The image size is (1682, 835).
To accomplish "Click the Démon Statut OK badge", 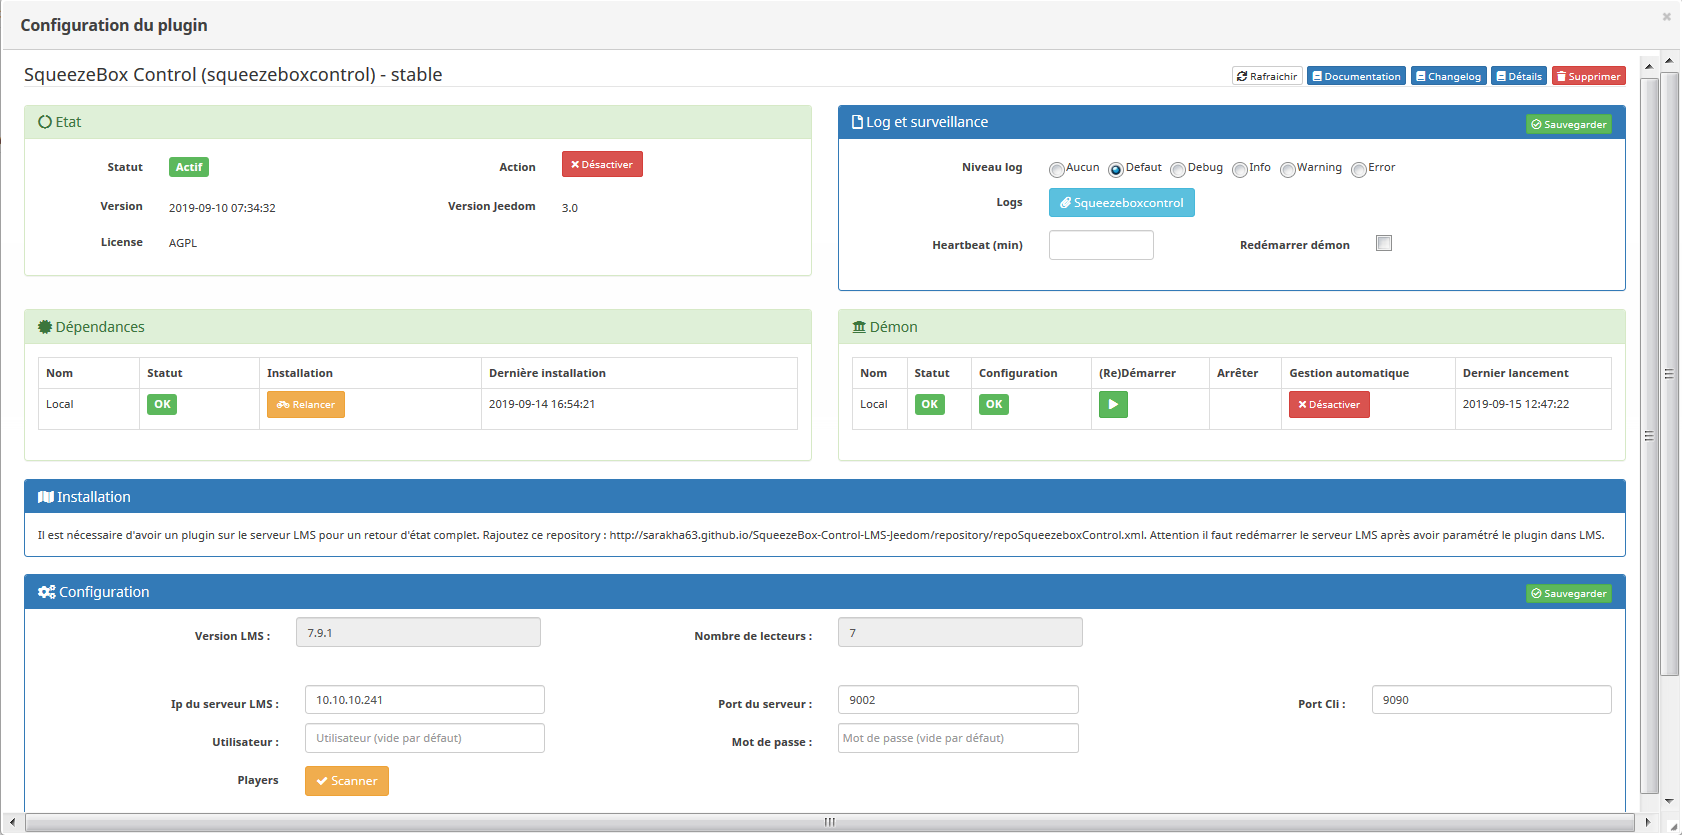I will click(930, 404).
